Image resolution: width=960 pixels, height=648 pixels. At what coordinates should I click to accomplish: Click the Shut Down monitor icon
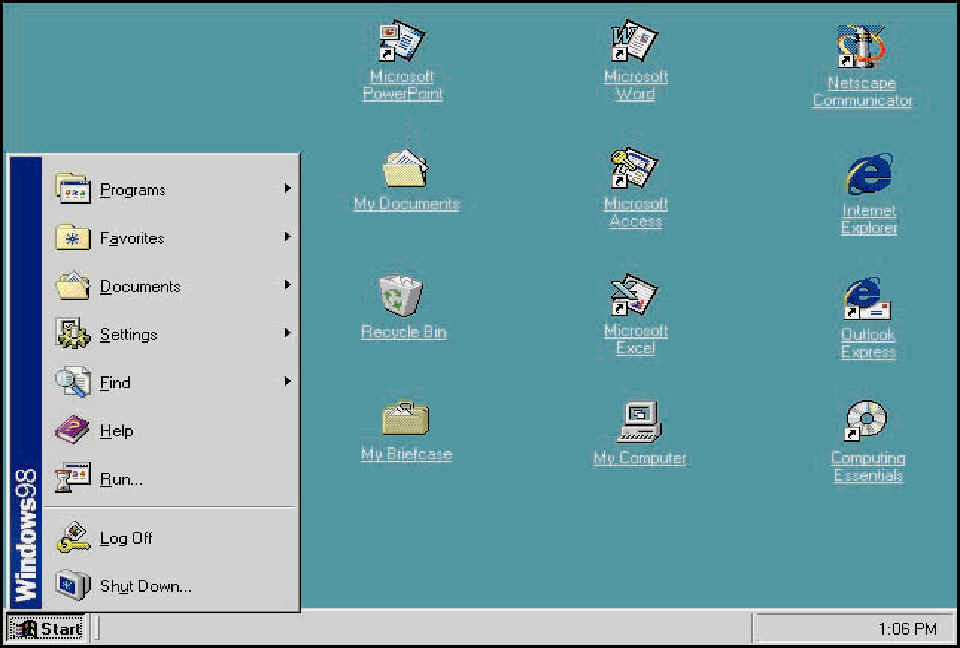73,586
